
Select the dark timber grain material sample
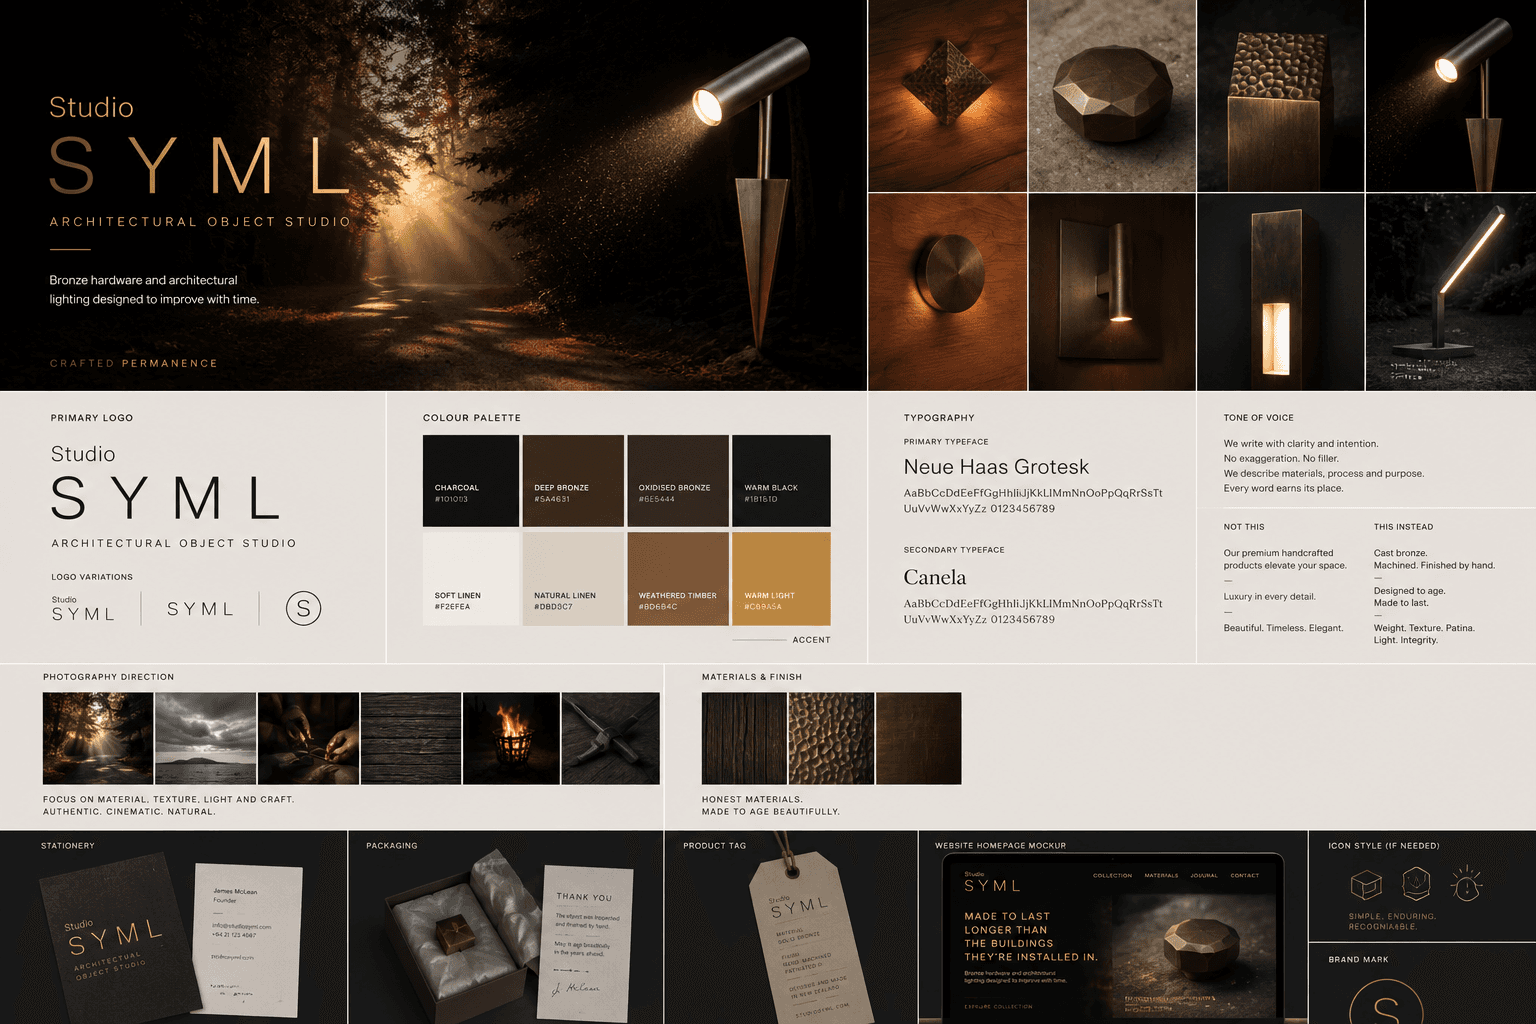coord(744,738)
